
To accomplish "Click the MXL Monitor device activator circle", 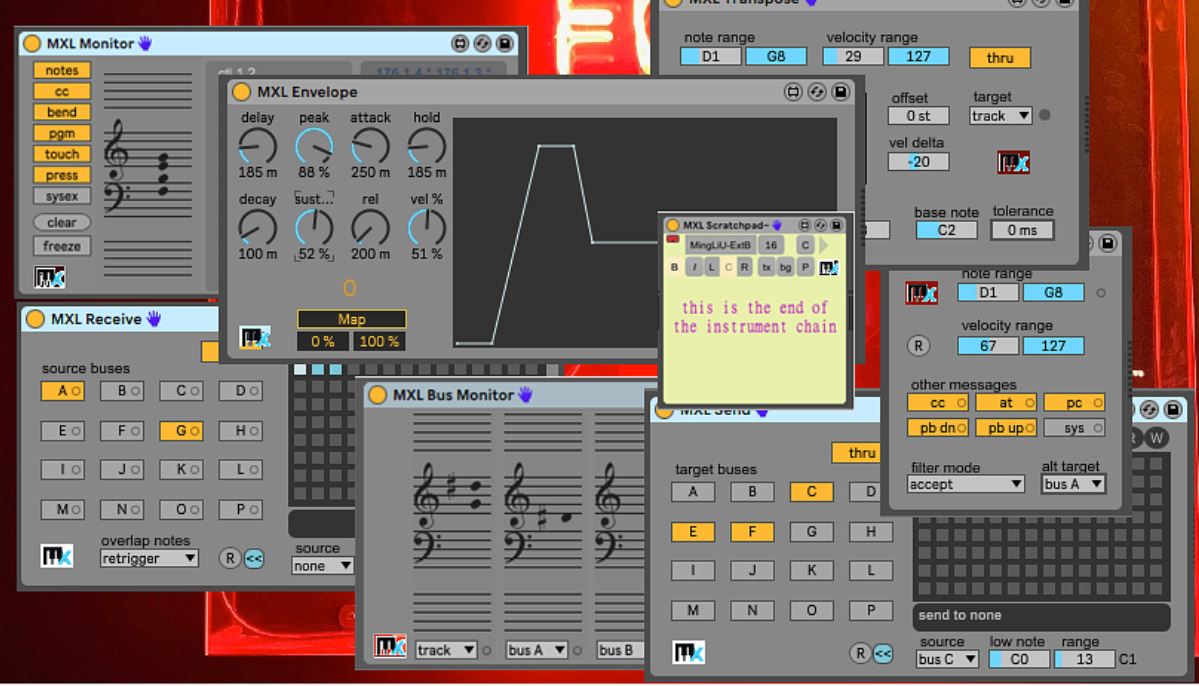I will pos(32,44).
